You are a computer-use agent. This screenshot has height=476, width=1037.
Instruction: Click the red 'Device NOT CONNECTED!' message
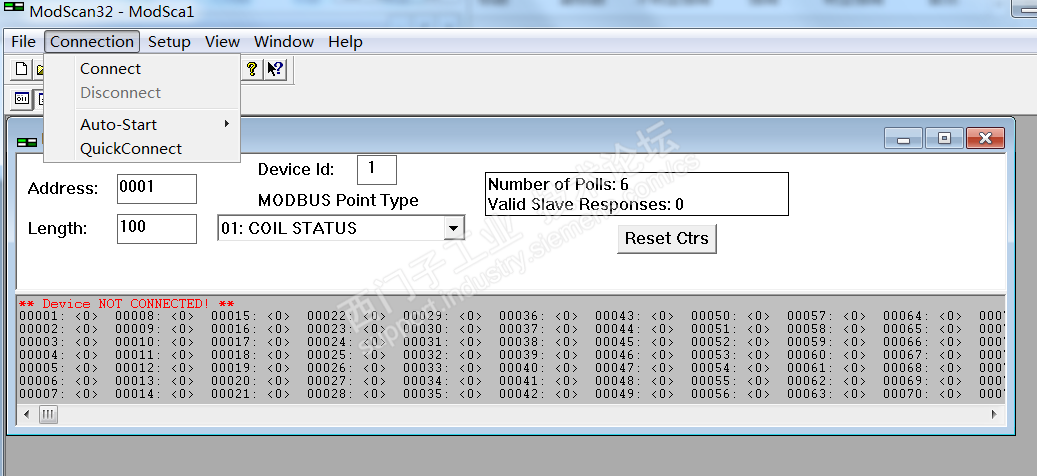point(126,303)
